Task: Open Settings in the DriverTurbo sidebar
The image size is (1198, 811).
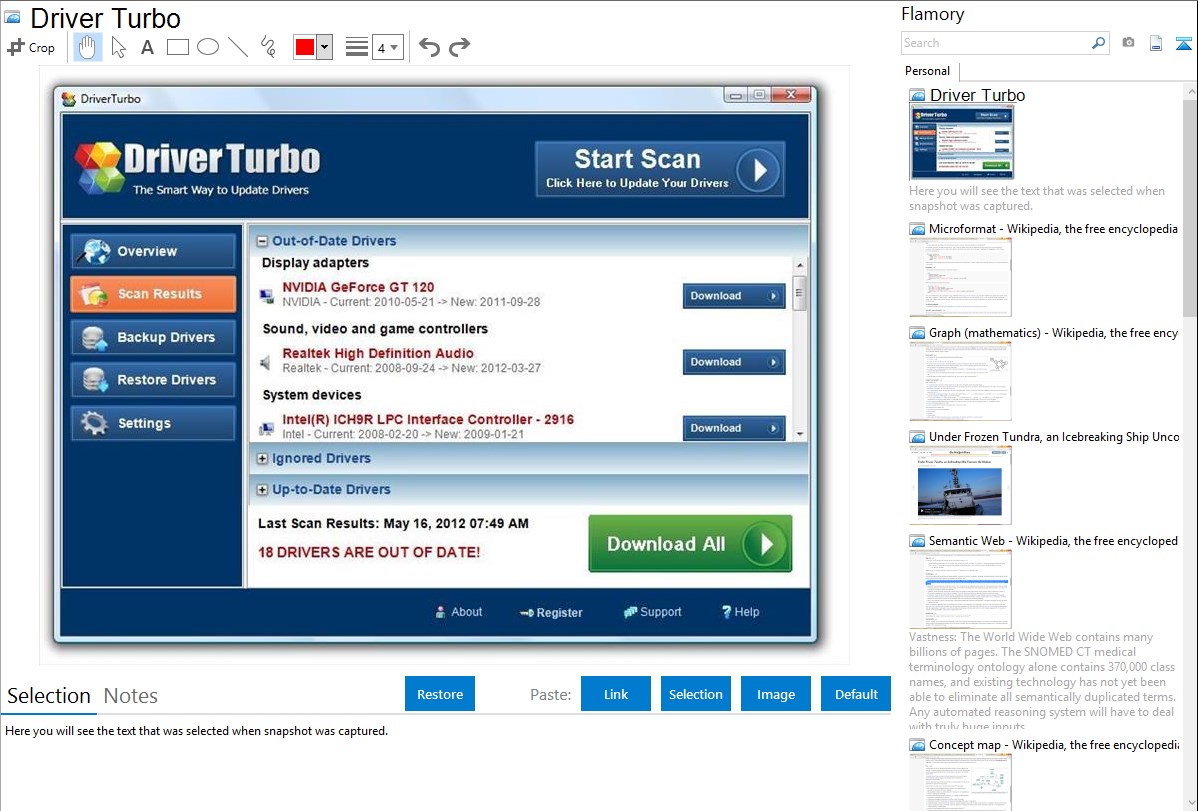Action: [x=153, y=423]
